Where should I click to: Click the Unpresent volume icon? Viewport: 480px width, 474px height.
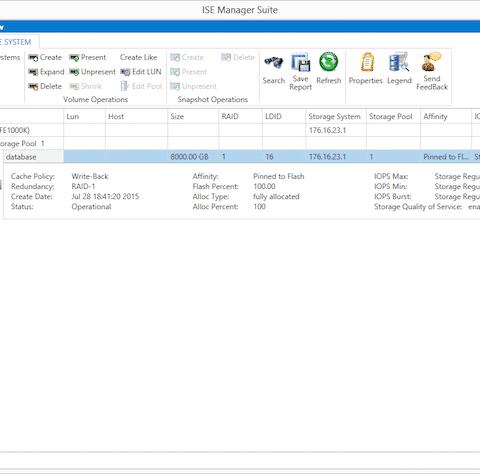pos(74,72)
